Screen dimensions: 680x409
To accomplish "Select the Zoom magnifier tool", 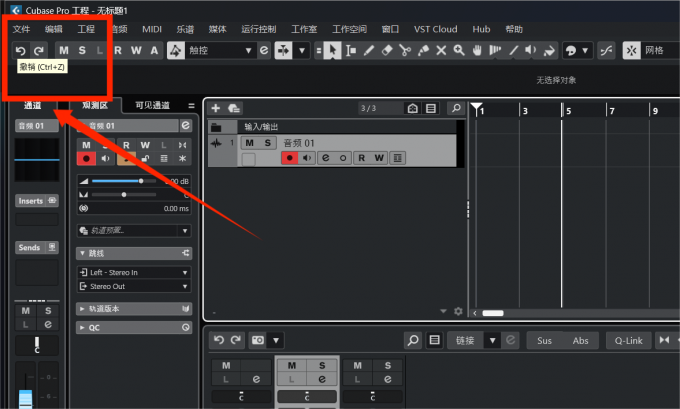I will pos(459,50).
